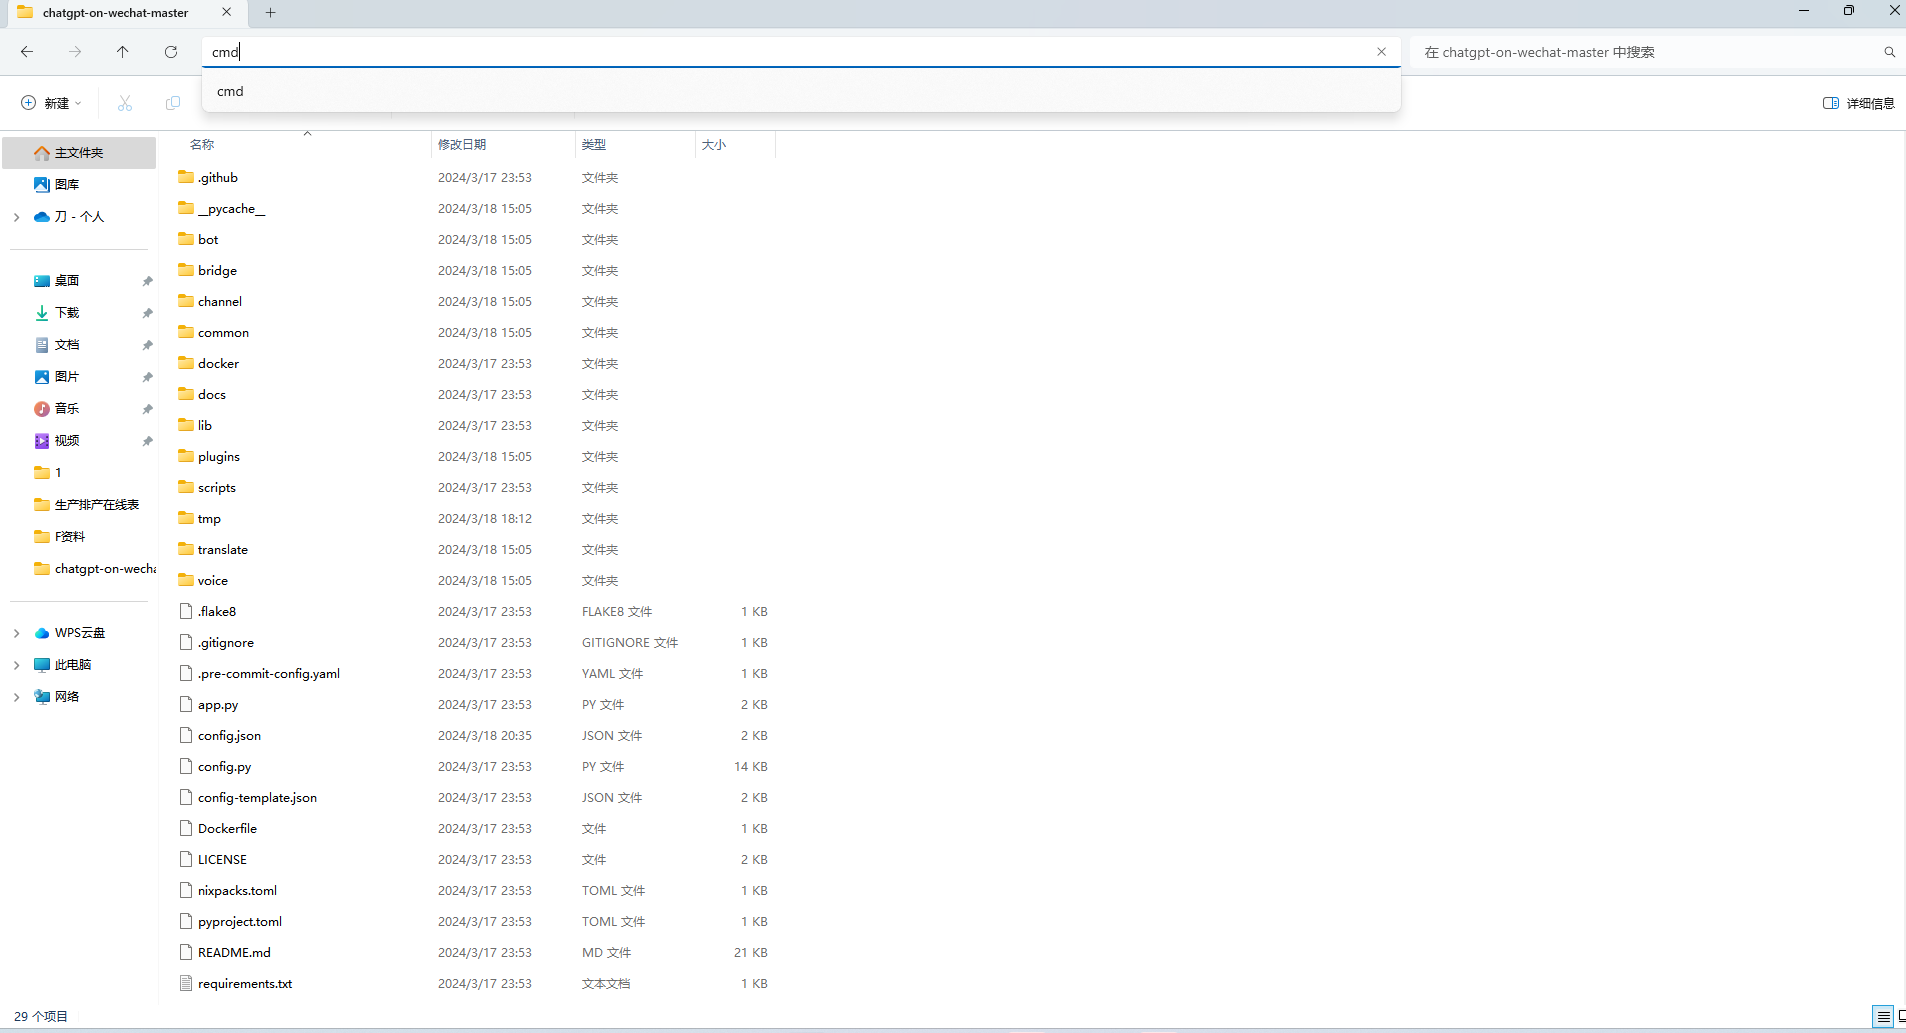Toggle the details pane (详细信息)
Viewport: 1906px width, 1033px height.
(1858, 103)
